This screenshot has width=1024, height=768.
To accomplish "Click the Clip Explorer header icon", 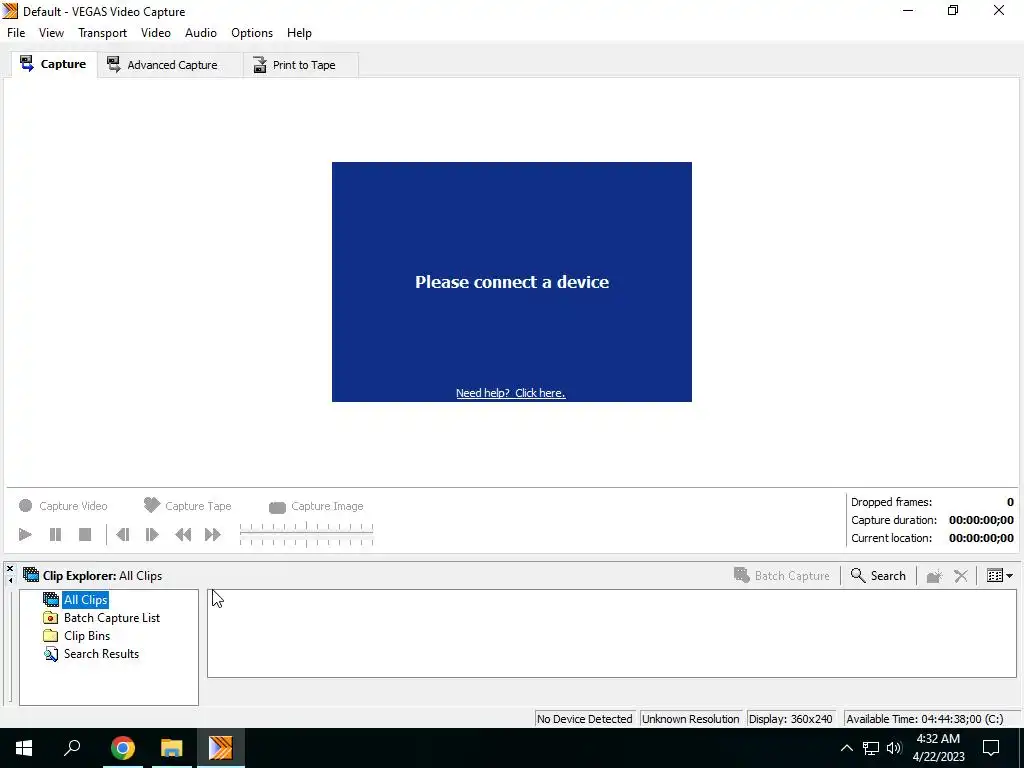I will [31, 575].
